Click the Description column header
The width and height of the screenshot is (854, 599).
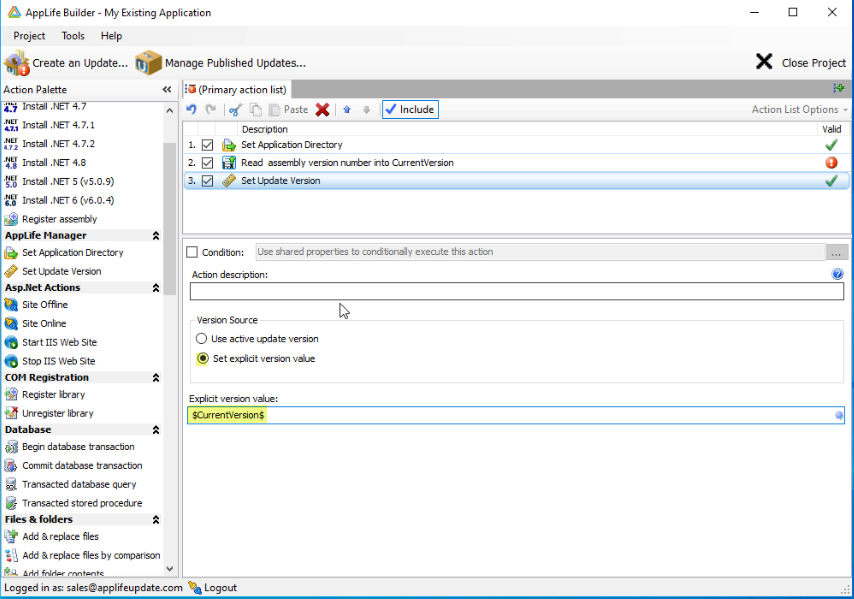(x=527, y=129)
